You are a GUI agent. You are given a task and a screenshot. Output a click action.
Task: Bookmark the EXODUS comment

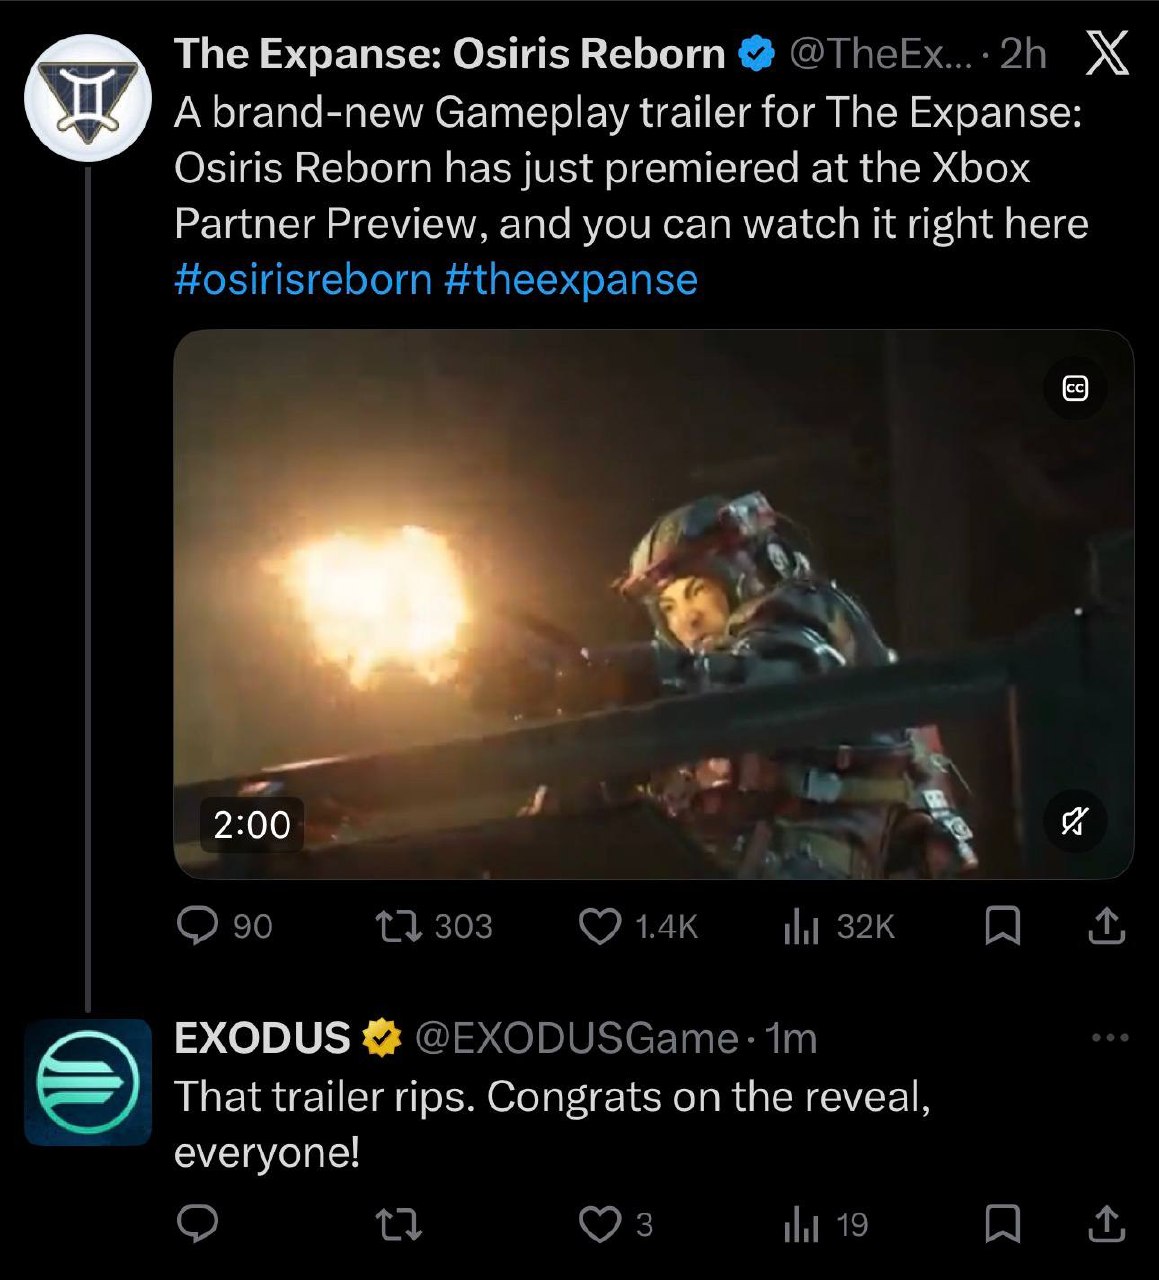pos(1002,1224)
